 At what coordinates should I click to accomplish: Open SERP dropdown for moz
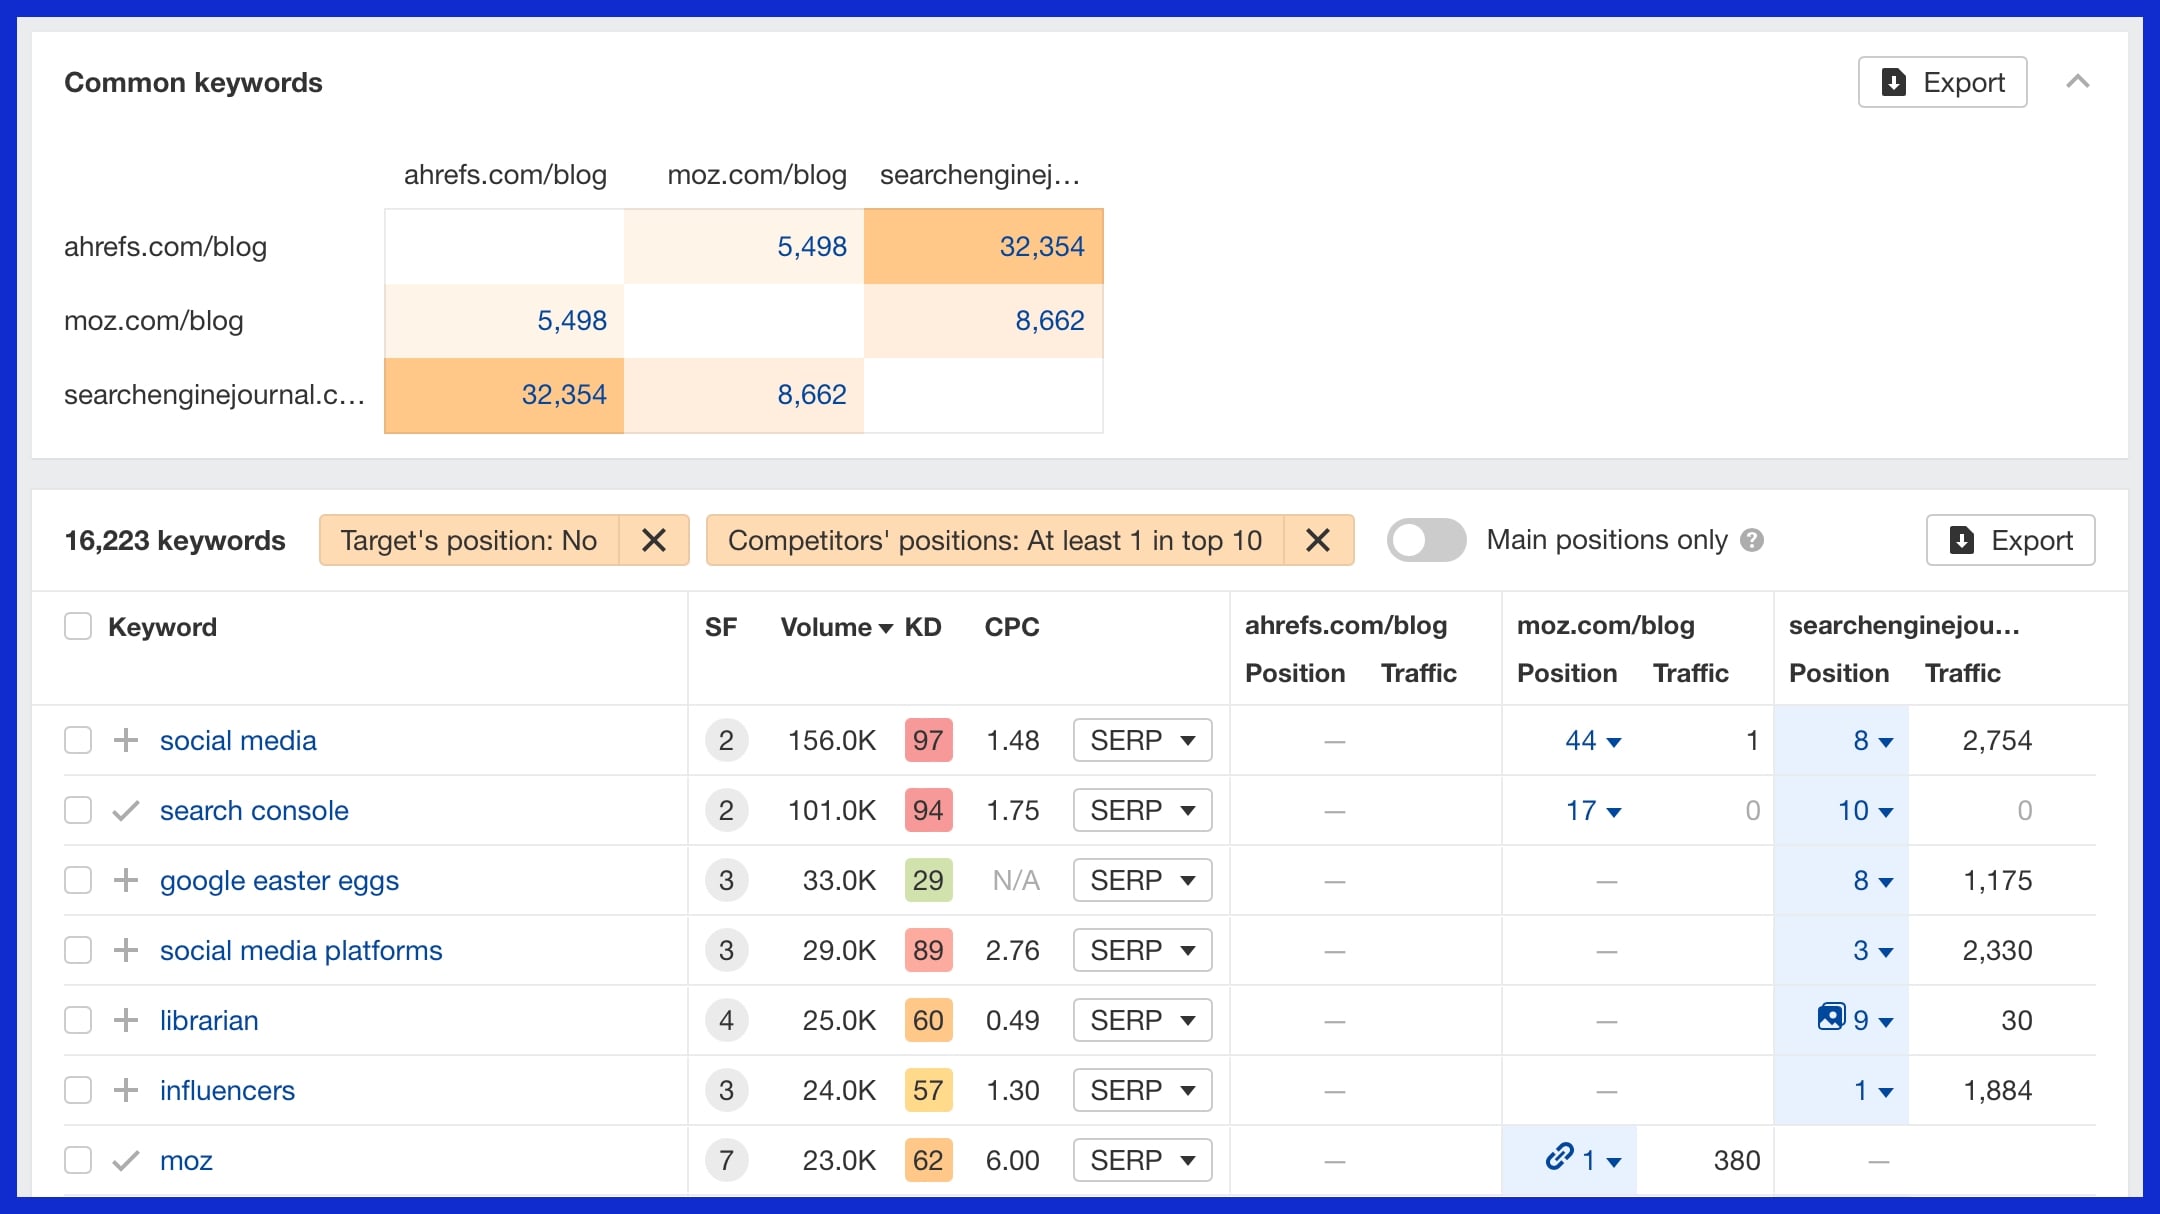tap(1143, 1160)
